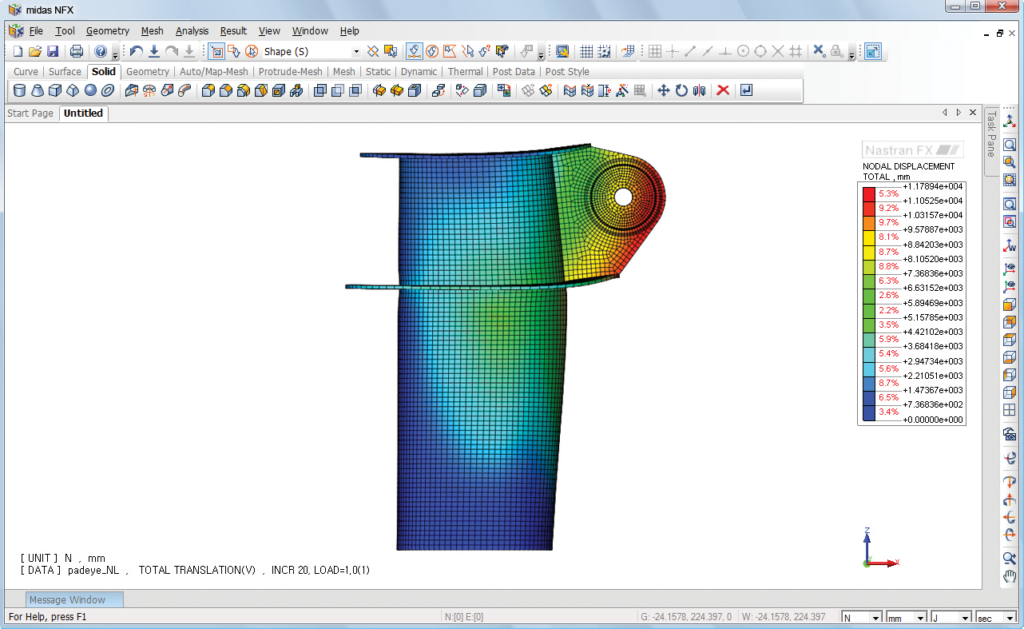This screenshot has height=629, width=1024.
Task: Open the Shape (S) selection dropdown
Action: point(356,51)
